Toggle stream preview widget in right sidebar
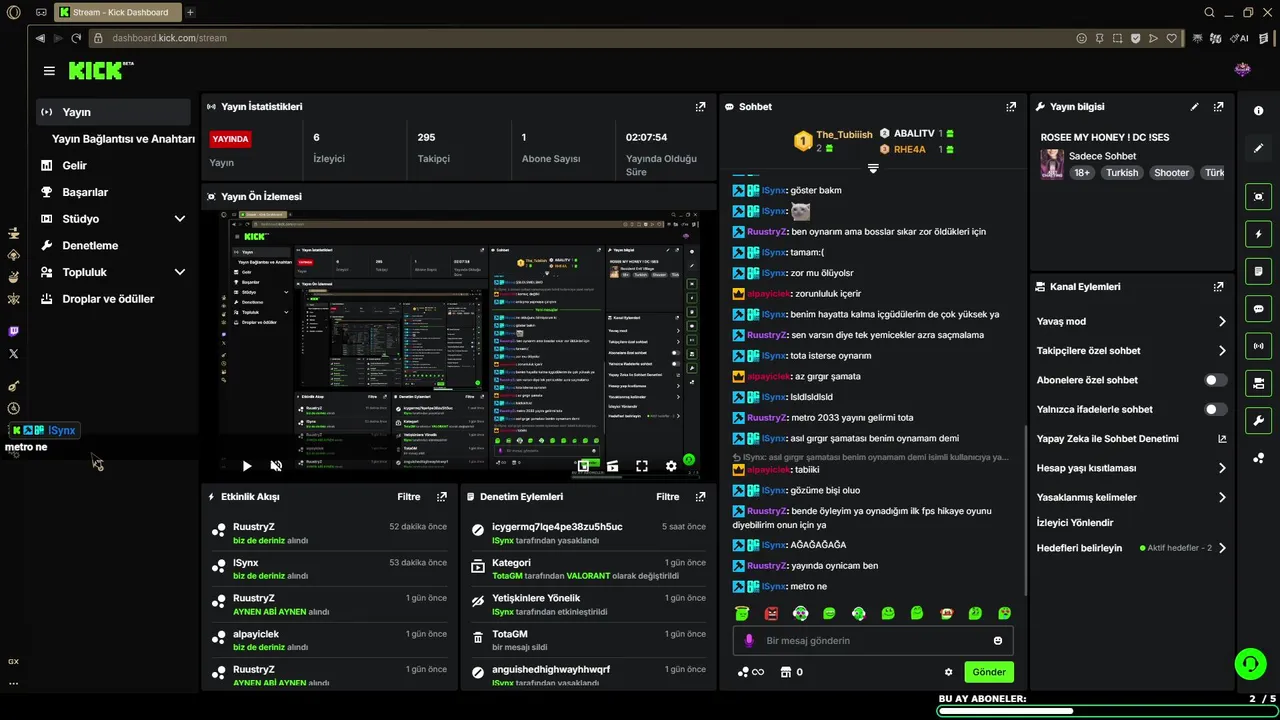 (1258, 197)
